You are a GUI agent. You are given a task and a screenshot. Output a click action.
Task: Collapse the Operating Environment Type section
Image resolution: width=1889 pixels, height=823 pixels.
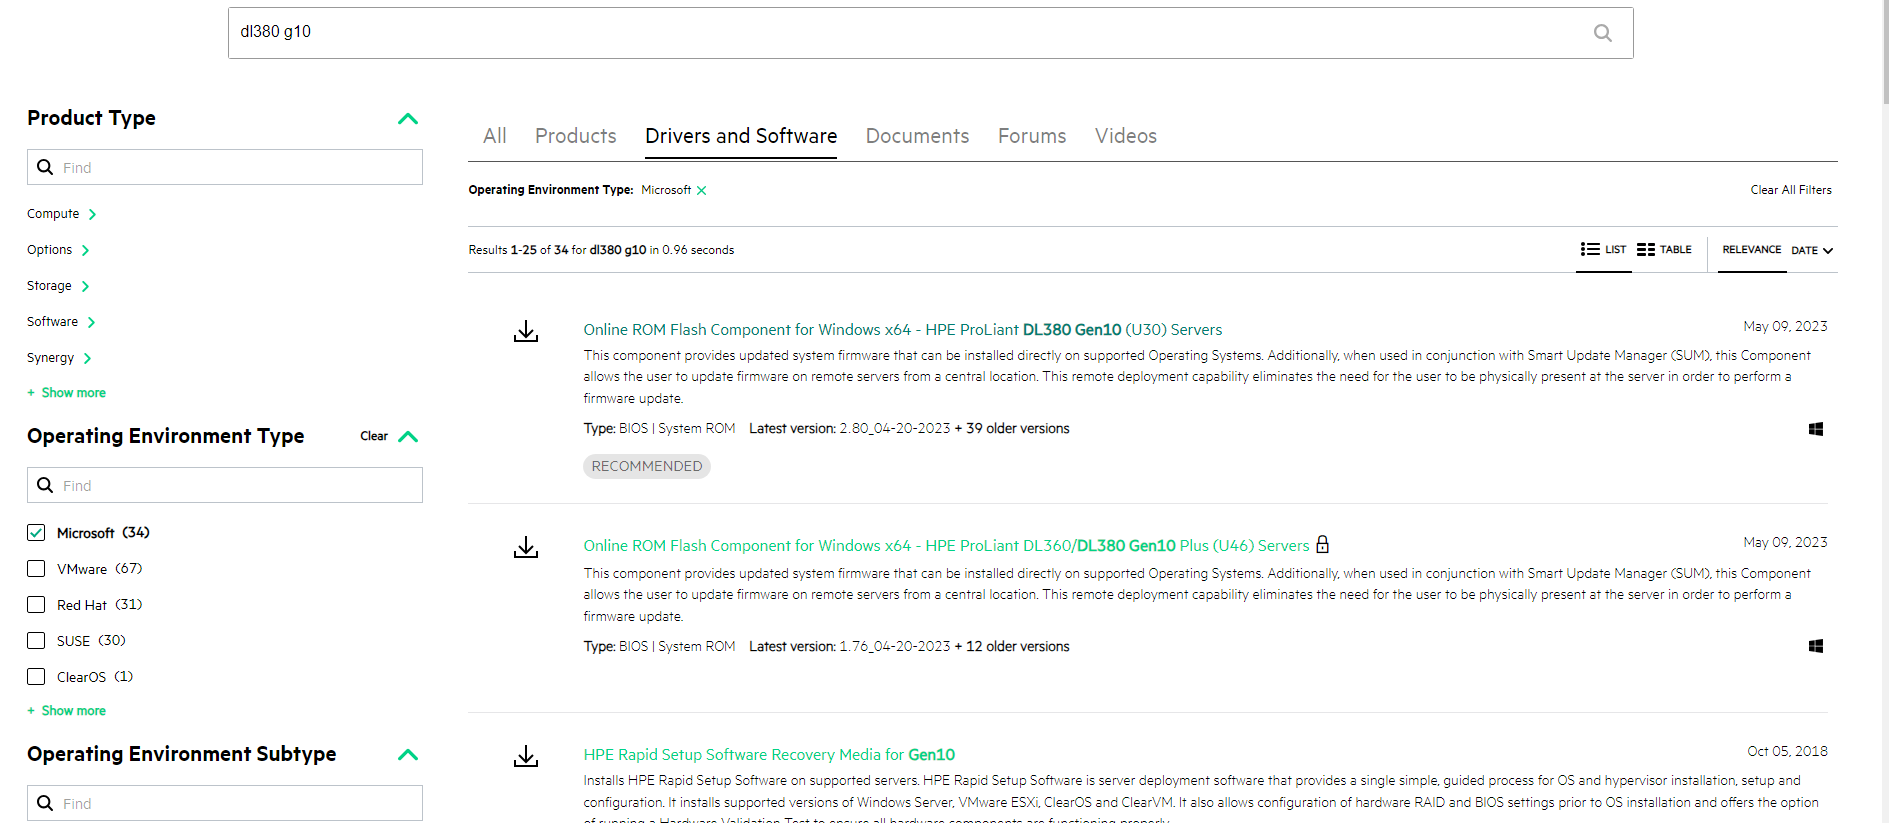point(408,437)
